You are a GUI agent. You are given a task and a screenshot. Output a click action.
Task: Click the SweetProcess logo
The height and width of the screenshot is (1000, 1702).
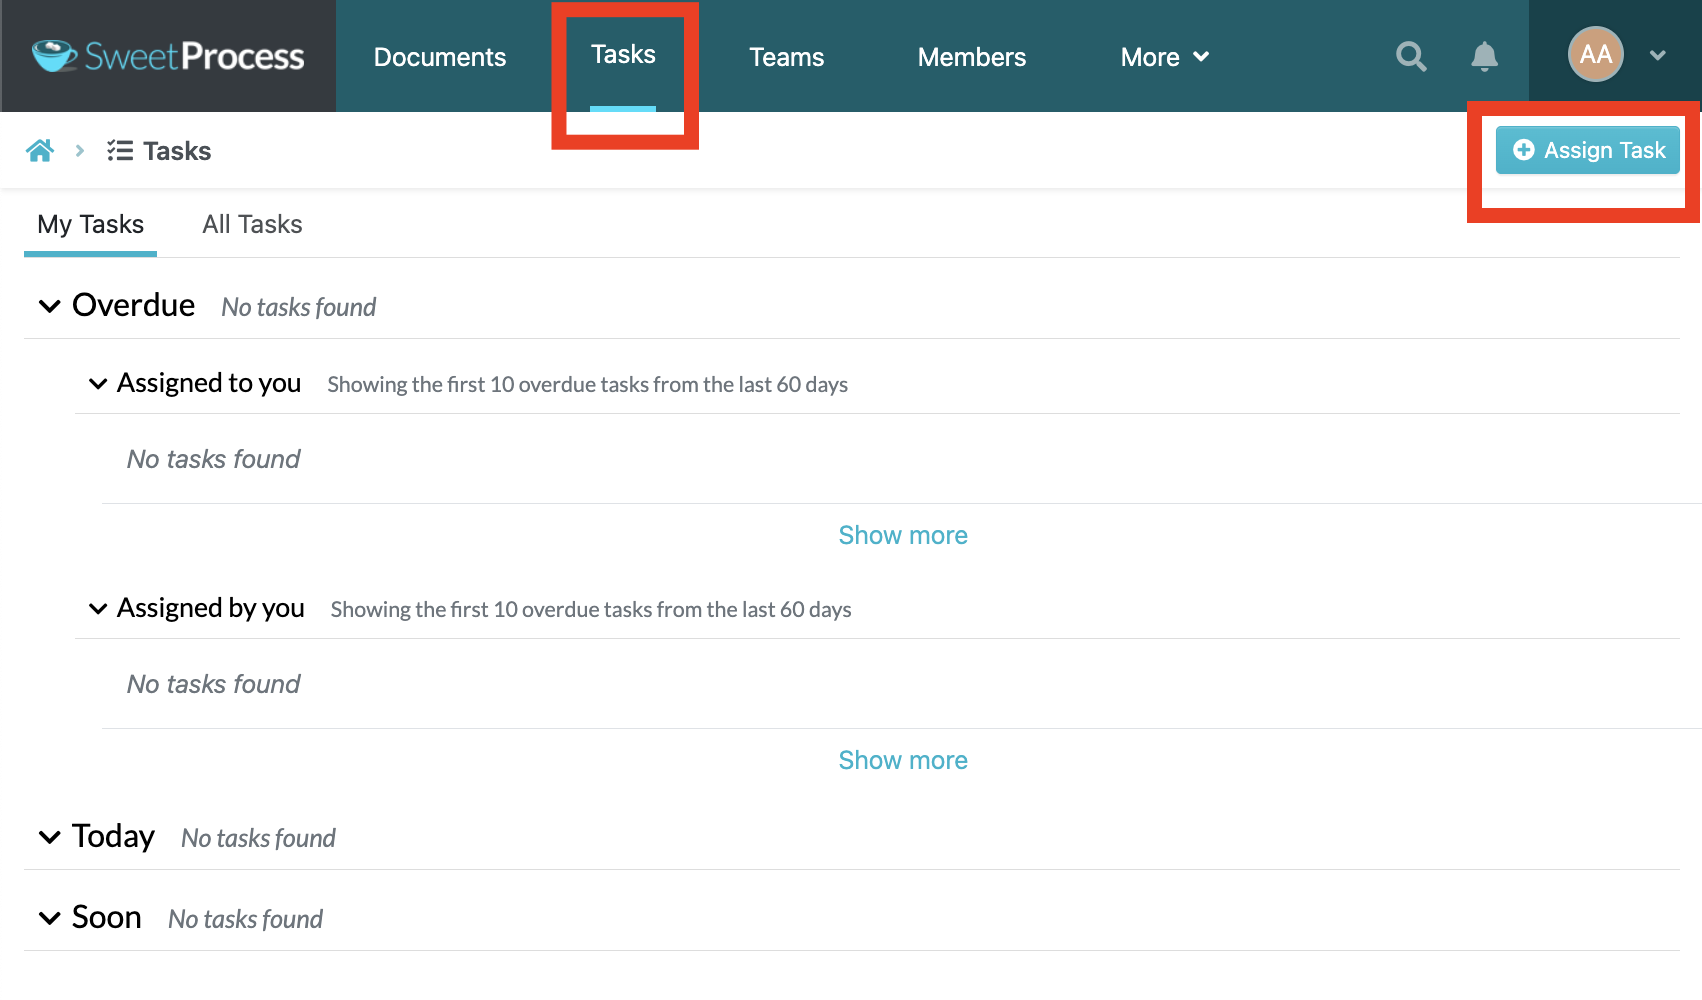[x=168, y=56]
